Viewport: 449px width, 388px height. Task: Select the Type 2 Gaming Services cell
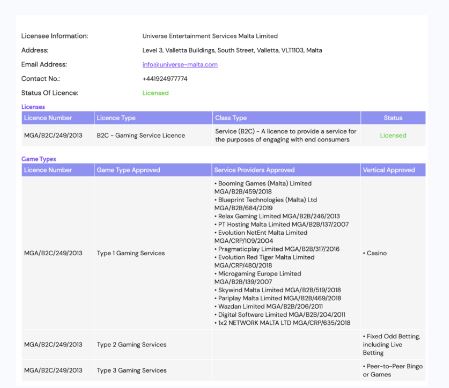pyautogui.click(x=131, y=344)
